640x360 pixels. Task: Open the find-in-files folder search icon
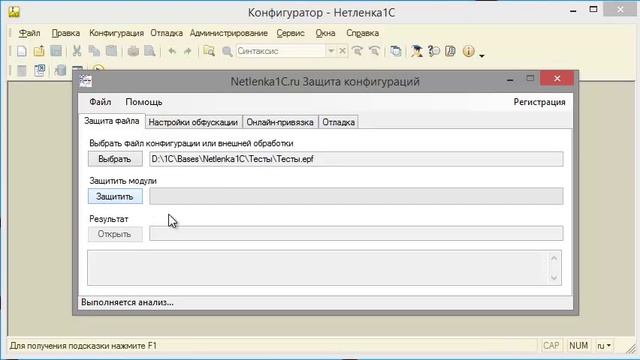pyautogui.click(x=209, y=51)
